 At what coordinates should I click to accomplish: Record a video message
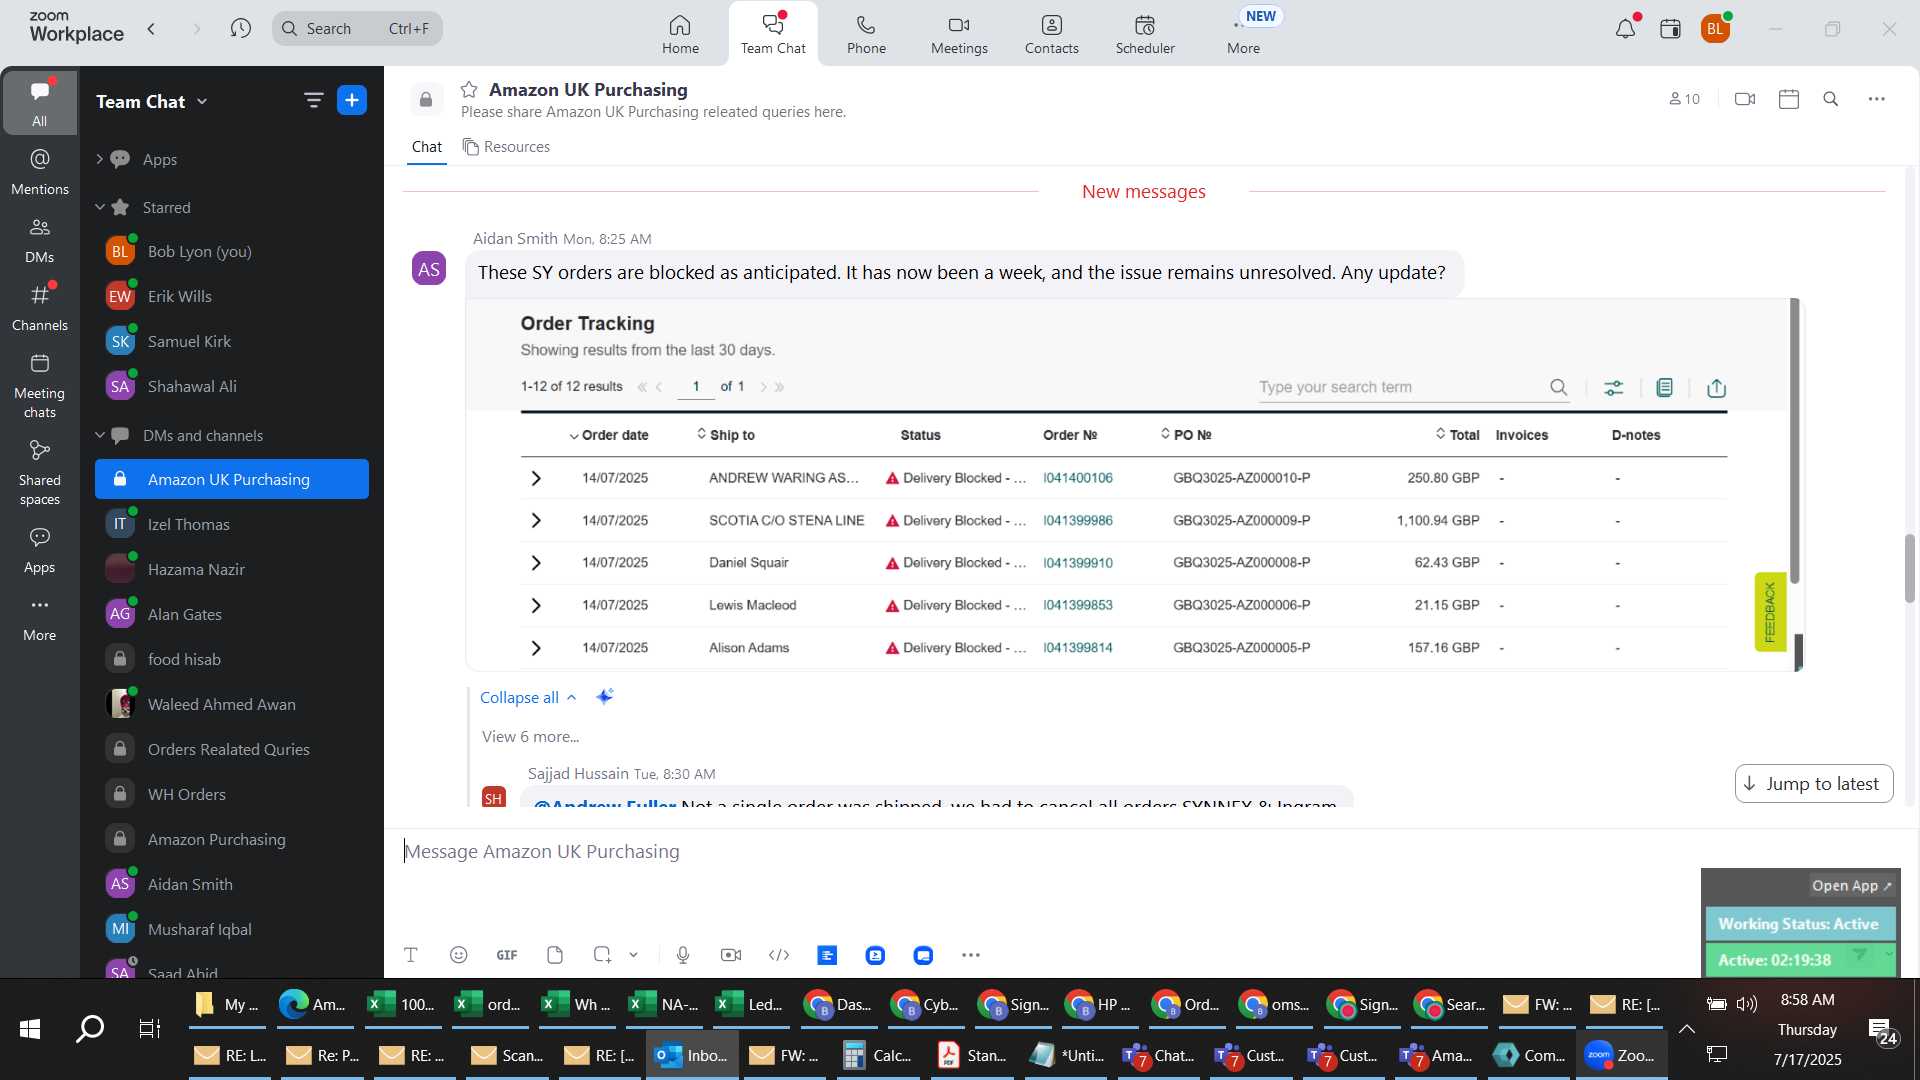731,955
